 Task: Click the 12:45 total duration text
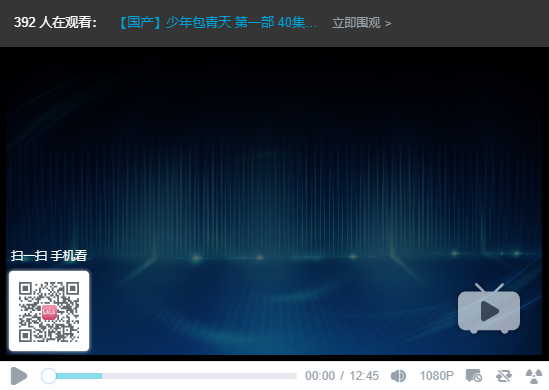[364, 376]
